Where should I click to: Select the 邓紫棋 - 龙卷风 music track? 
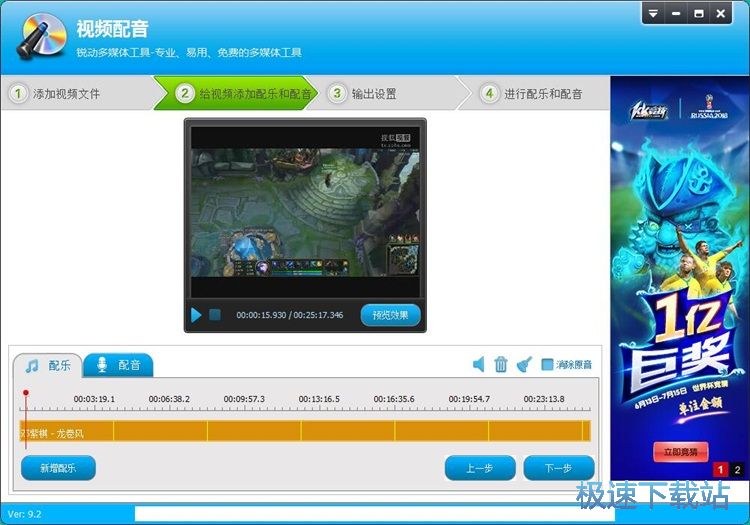(305, 431)
